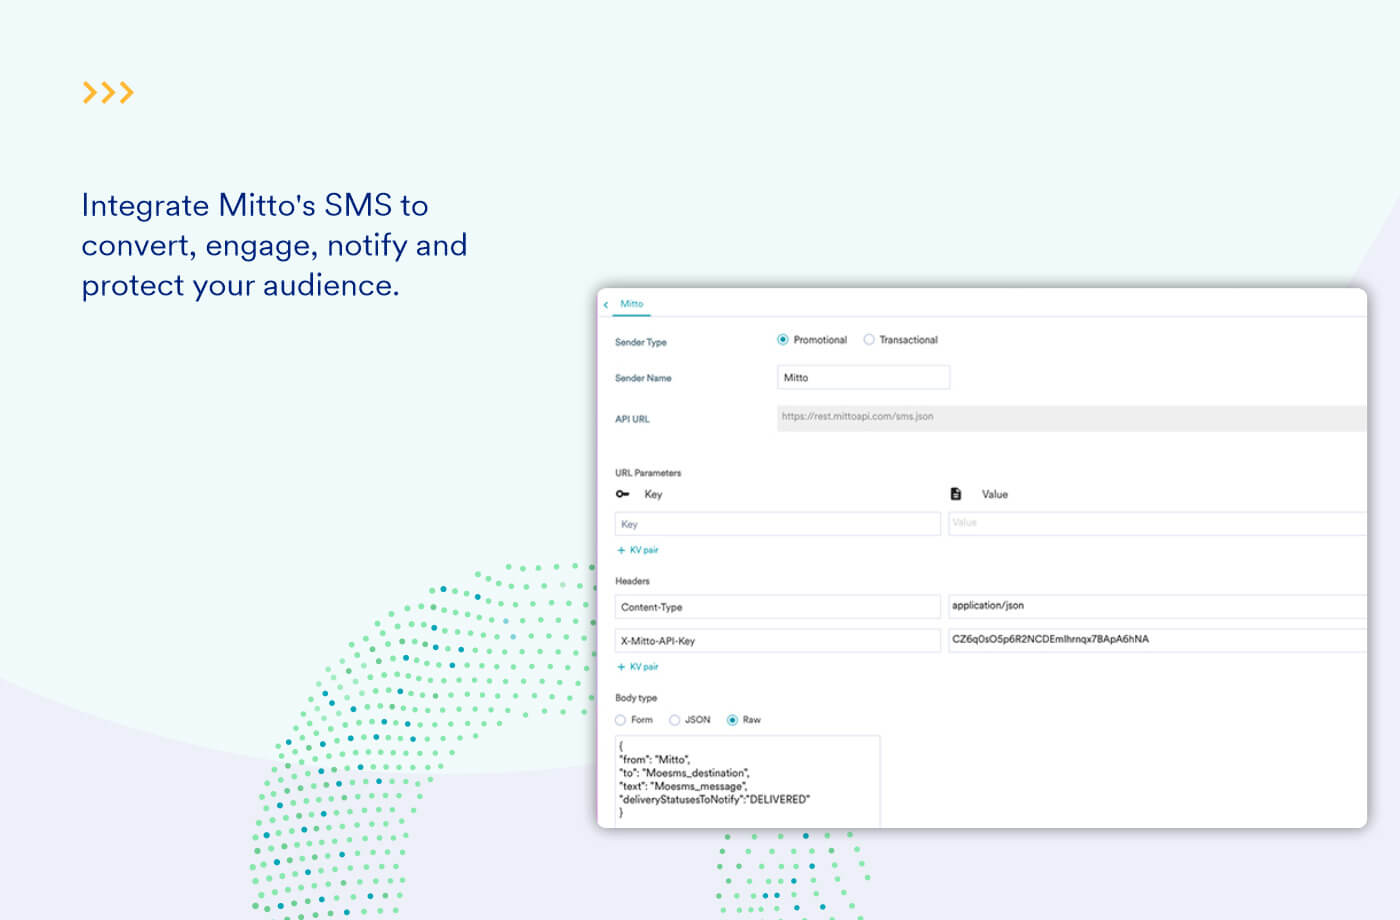Choose JSON body type
The width and height of the screenshot is (1400, 920).
(674, 720)
